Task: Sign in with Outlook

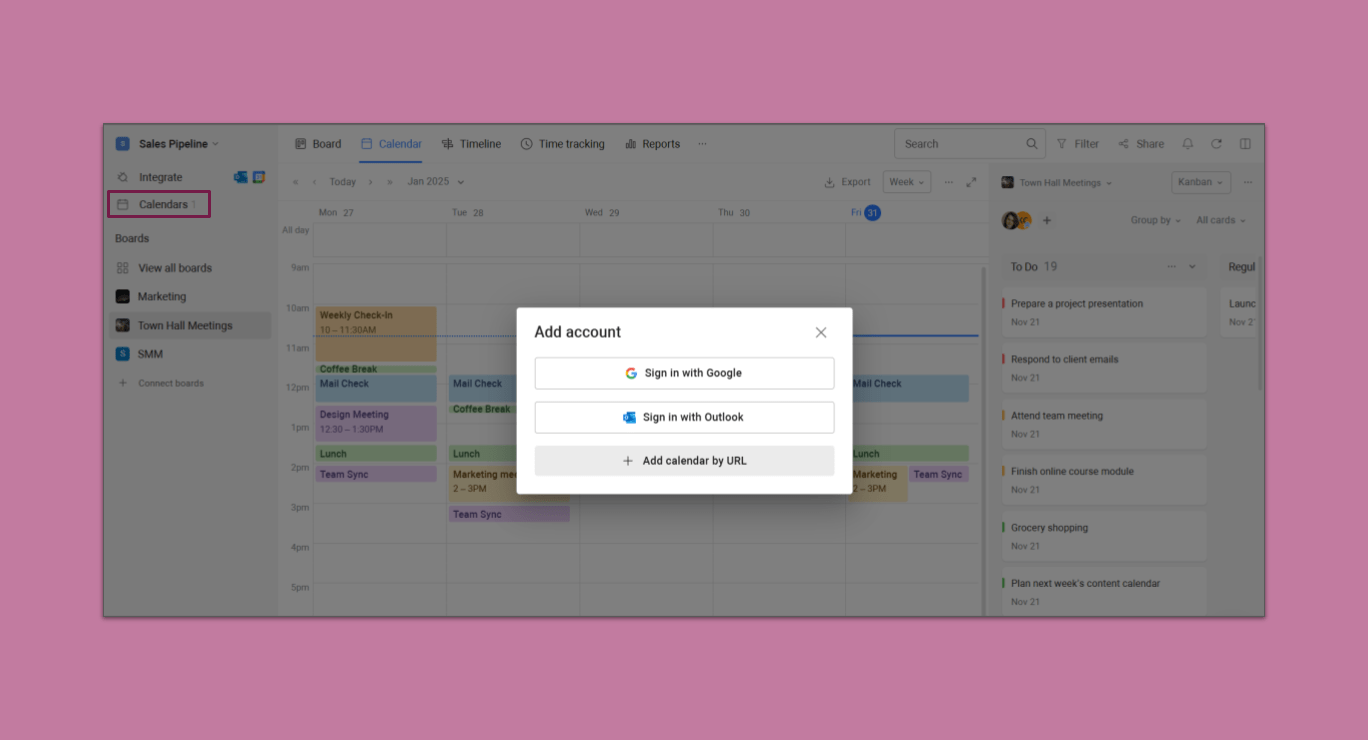Action: click(684, 417)
